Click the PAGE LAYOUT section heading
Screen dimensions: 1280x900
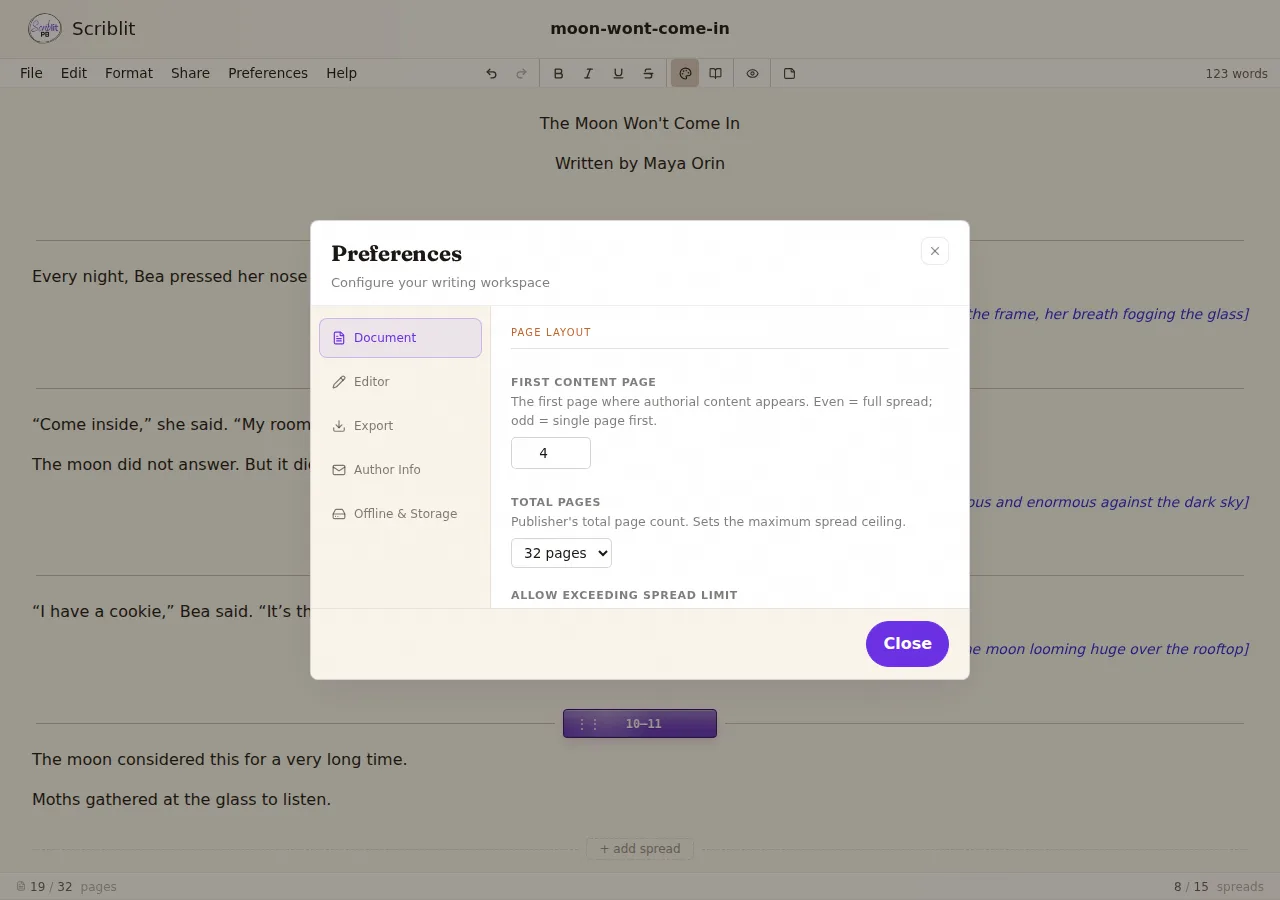[551, 332]
